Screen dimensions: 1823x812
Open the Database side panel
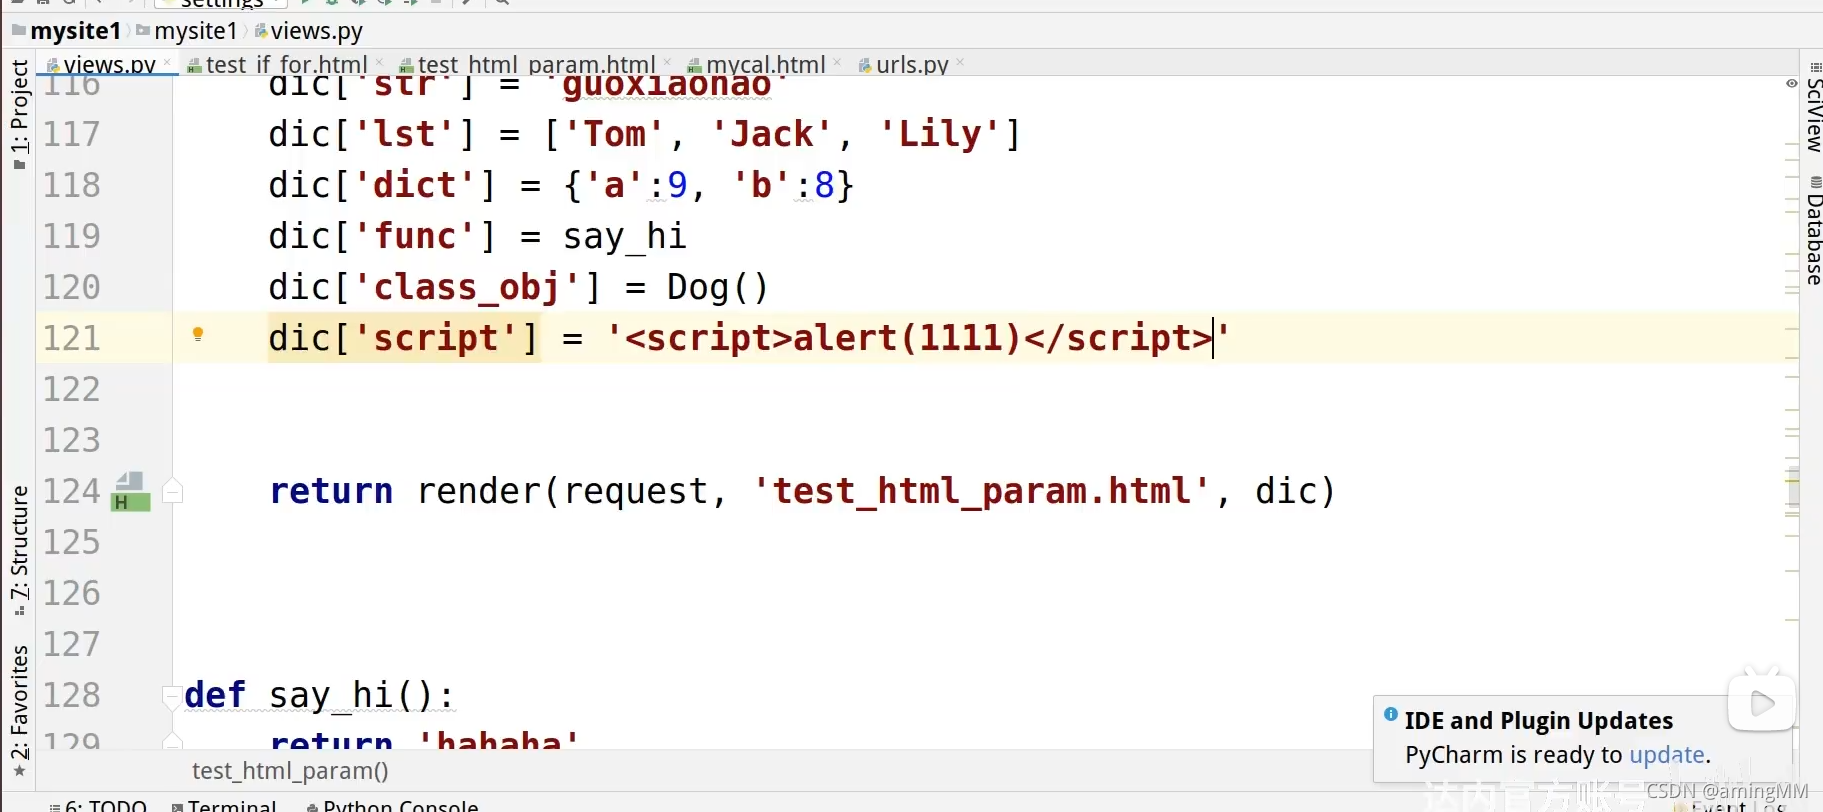[x=1813, y=231]
